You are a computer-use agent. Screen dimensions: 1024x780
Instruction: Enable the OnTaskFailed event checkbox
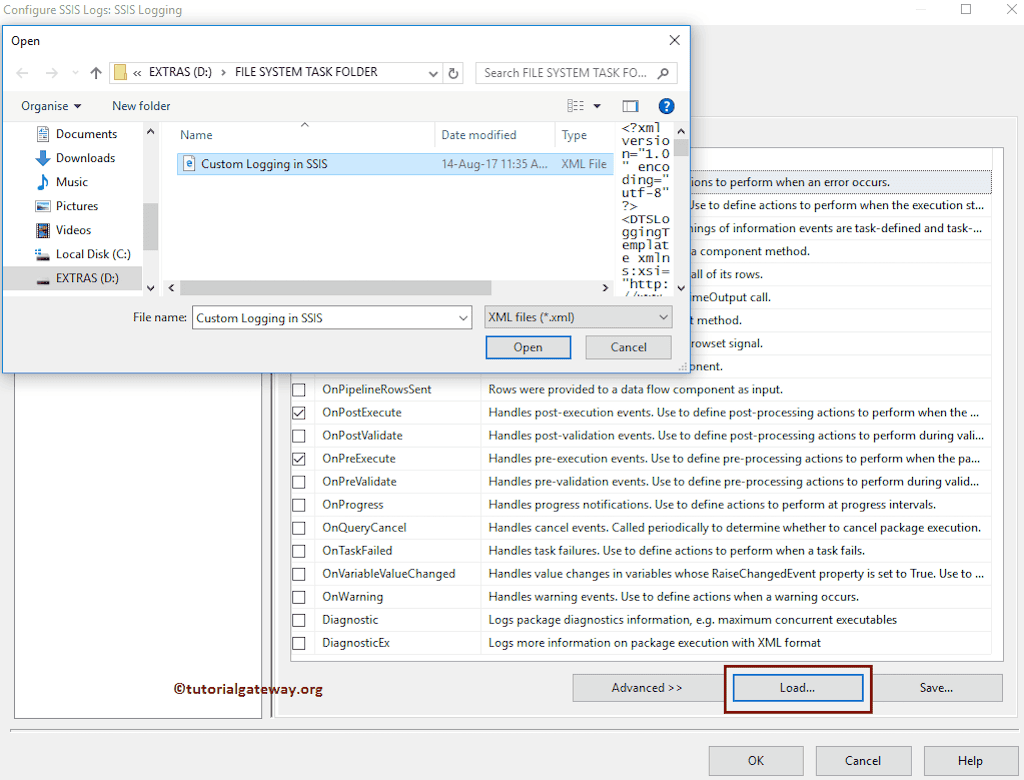(298, 550)
